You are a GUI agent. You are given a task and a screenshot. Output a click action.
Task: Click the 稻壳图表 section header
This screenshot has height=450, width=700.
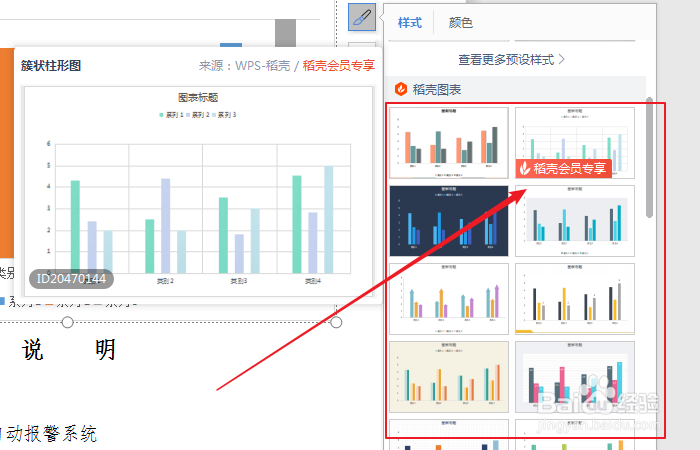(x=516, y=89)
